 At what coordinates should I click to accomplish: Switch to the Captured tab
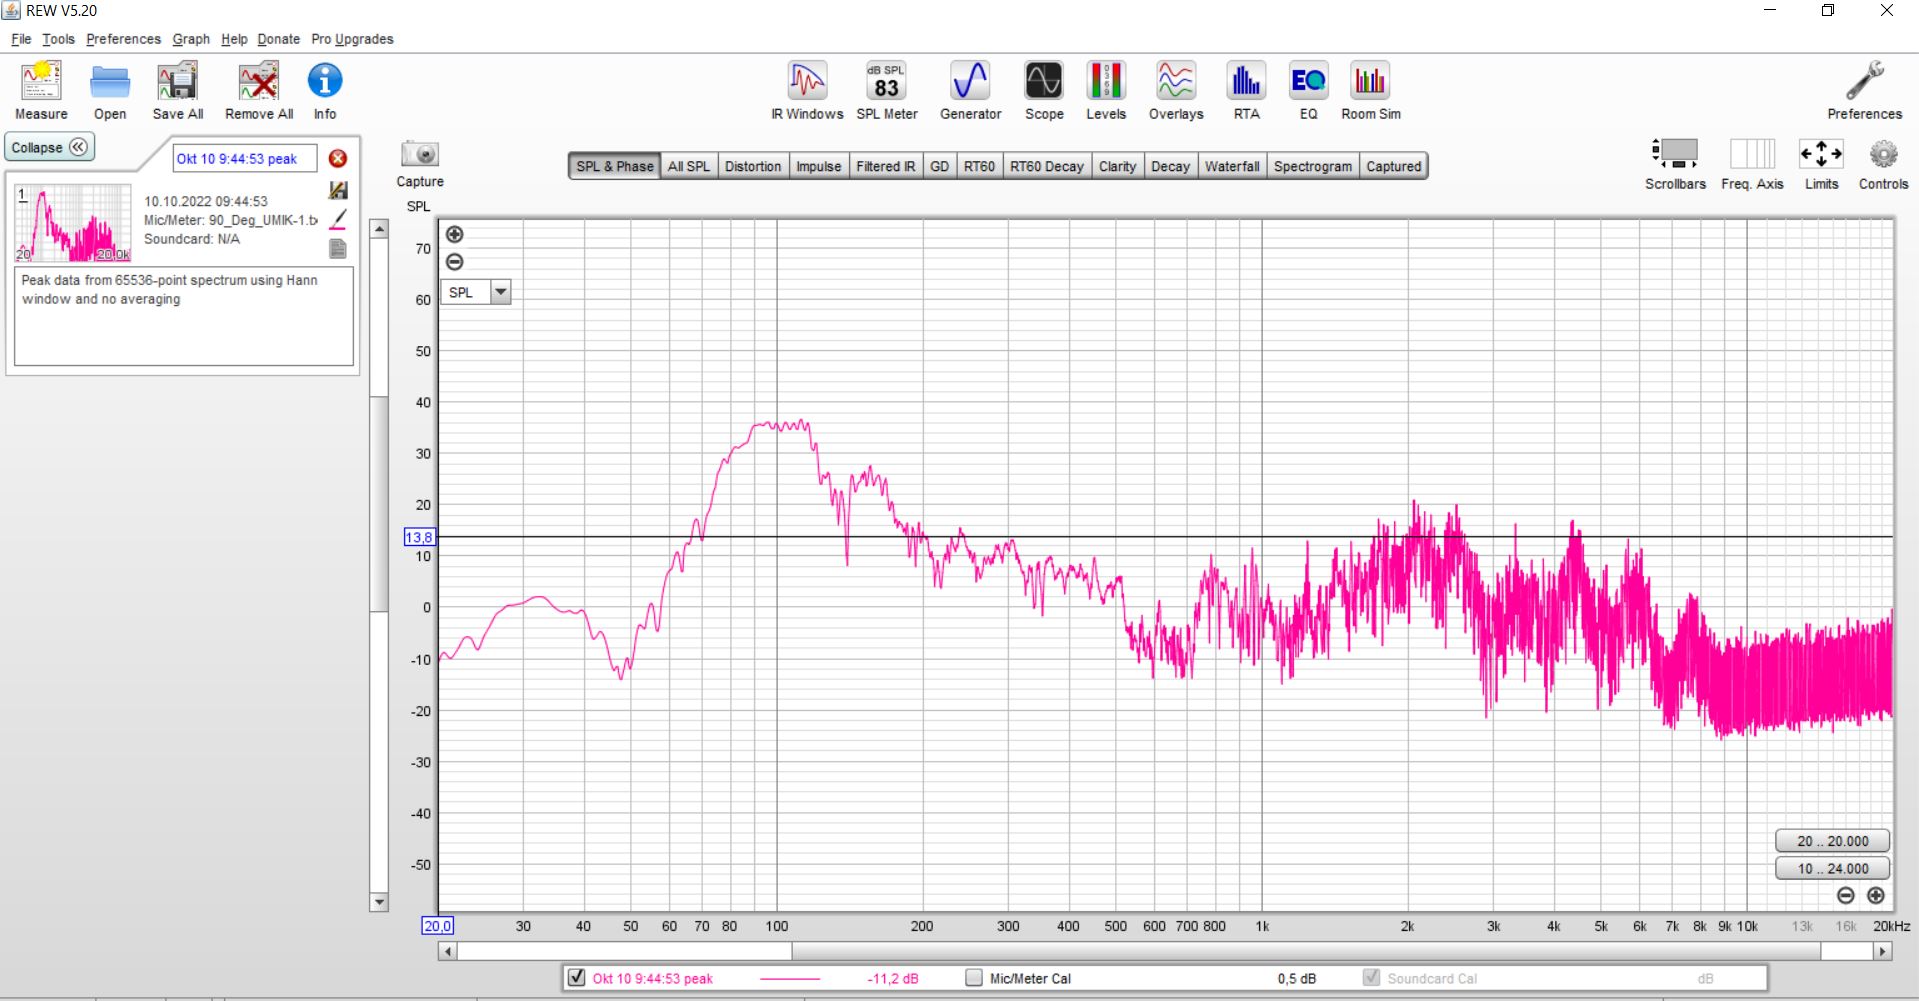coord(1393,166)
